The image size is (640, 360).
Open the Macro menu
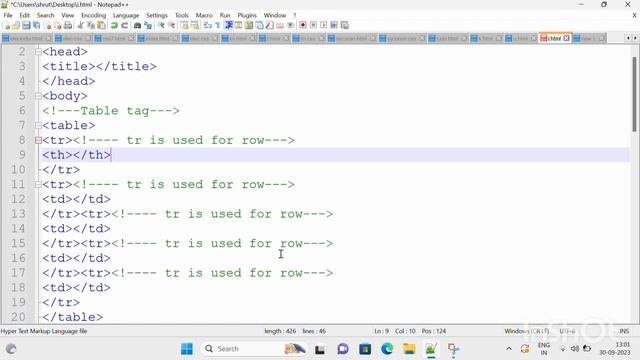pos(204,15)
